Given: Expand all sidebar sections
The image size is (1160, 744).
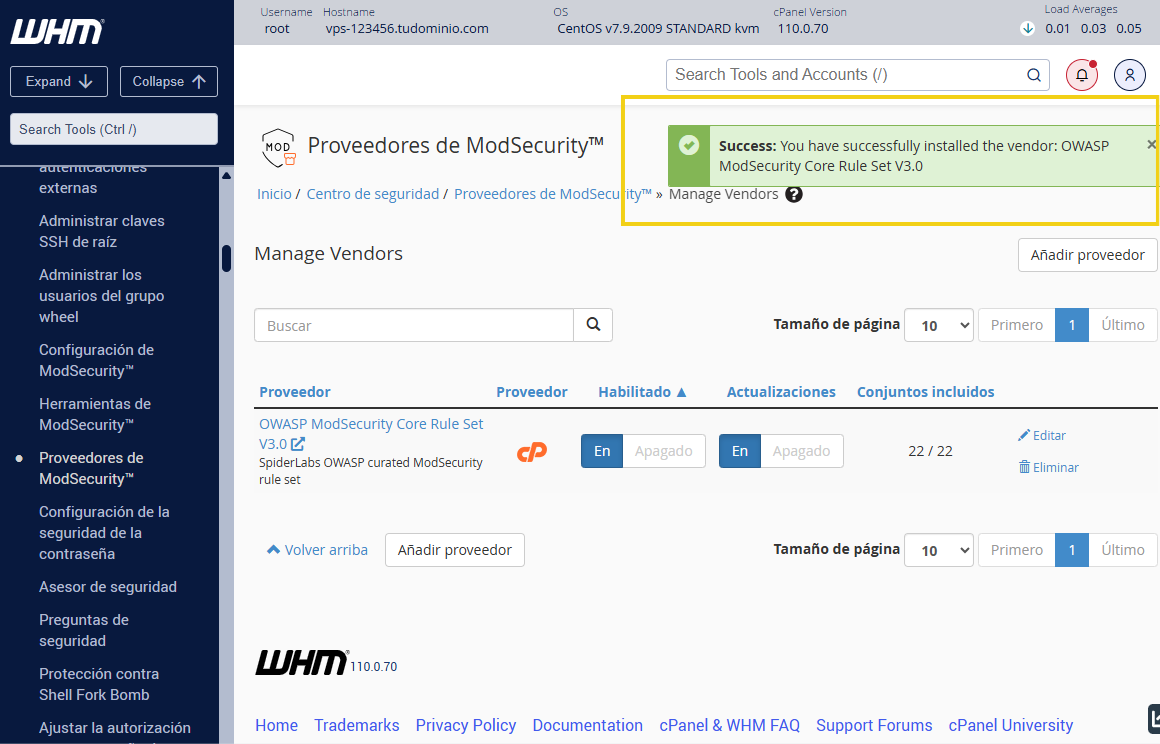Looking at the screenshot, I should [x=59, y=81].
